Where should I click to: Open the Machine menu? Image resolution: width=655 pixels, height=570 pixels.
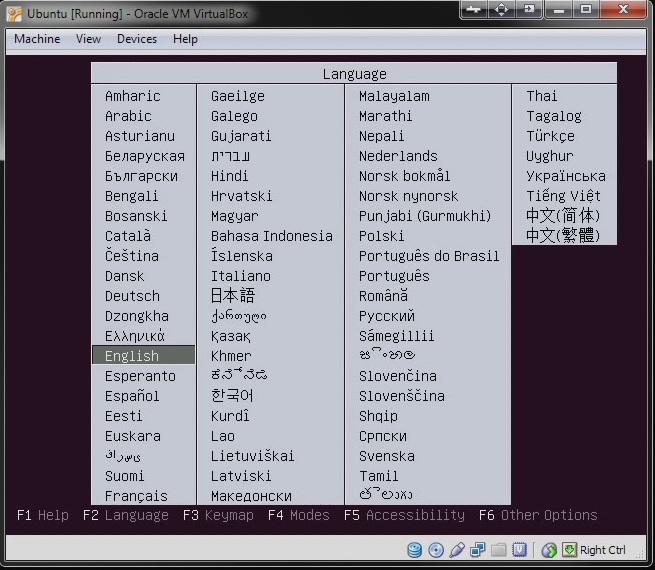pyautogui.click(x=37, y=39)
